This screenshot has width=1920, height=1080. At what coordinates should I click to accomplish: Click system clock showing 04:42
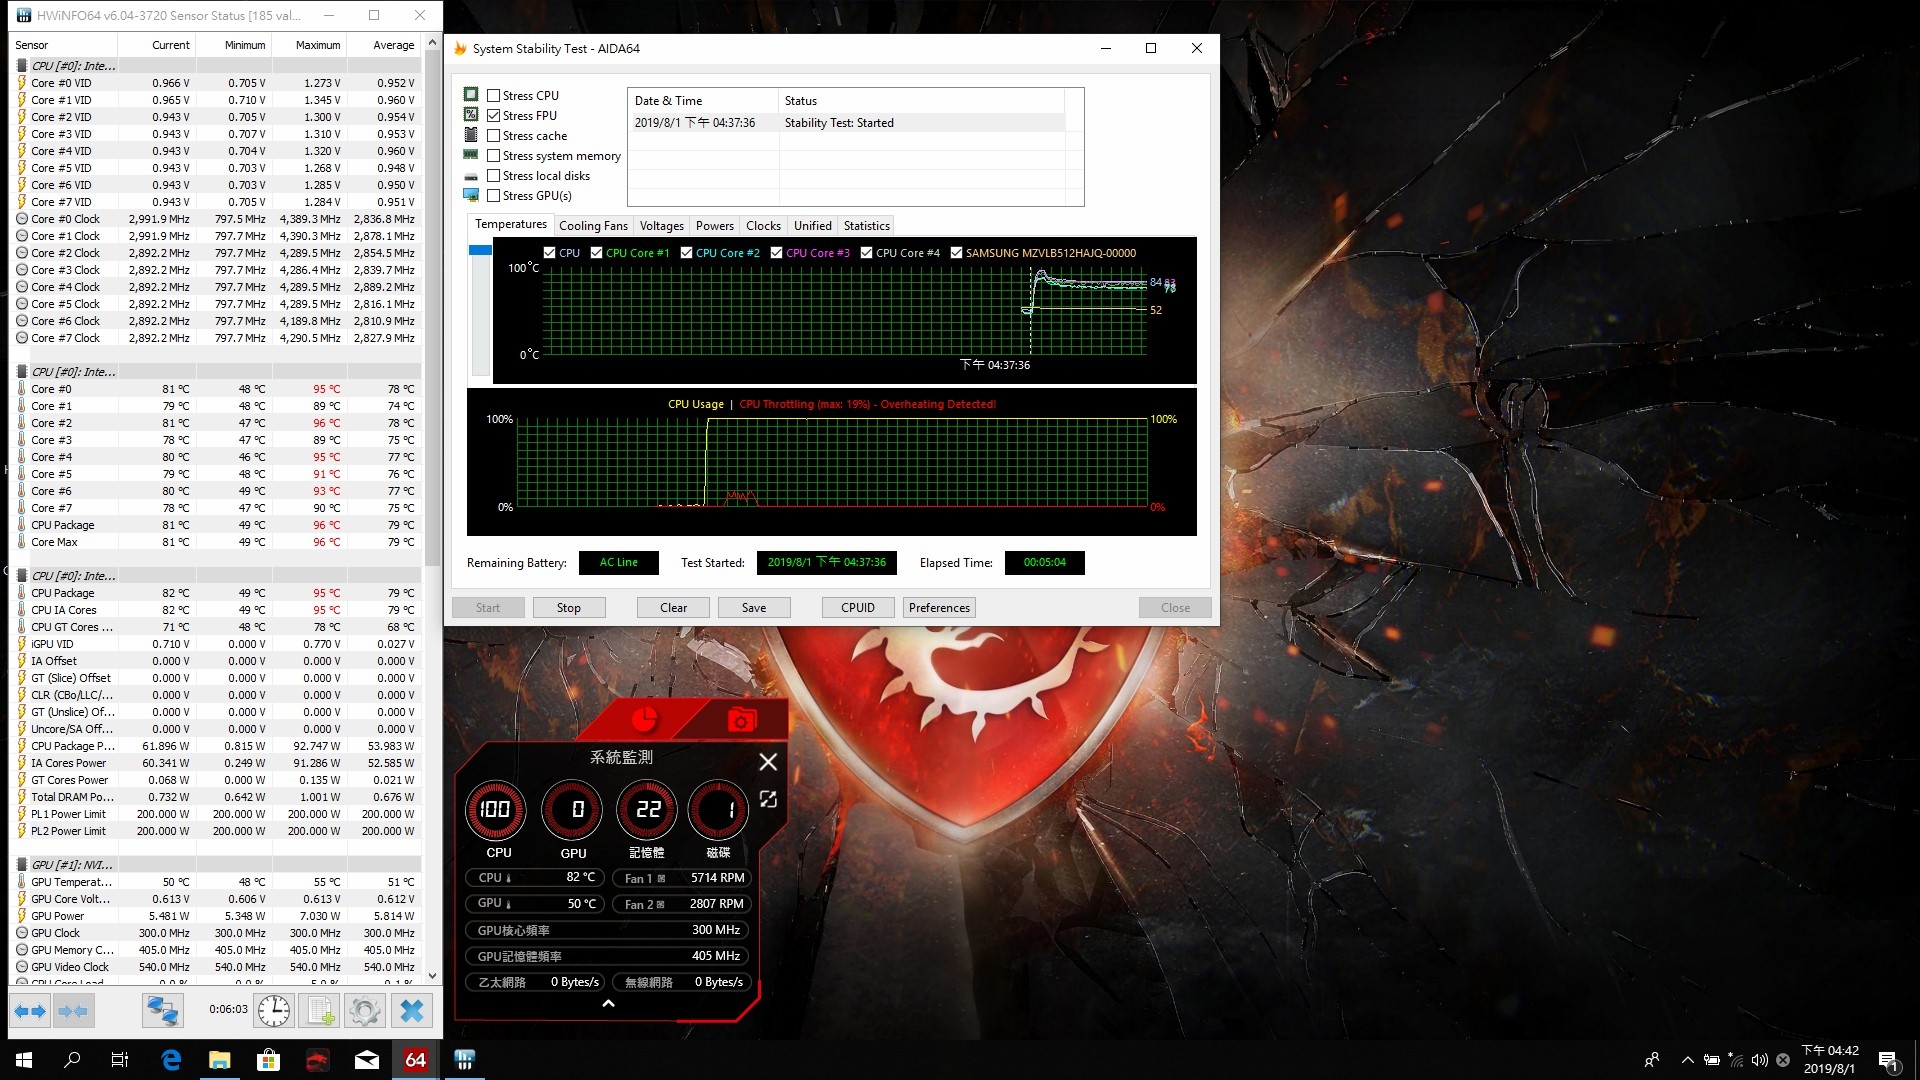tap(1830, 1060)
